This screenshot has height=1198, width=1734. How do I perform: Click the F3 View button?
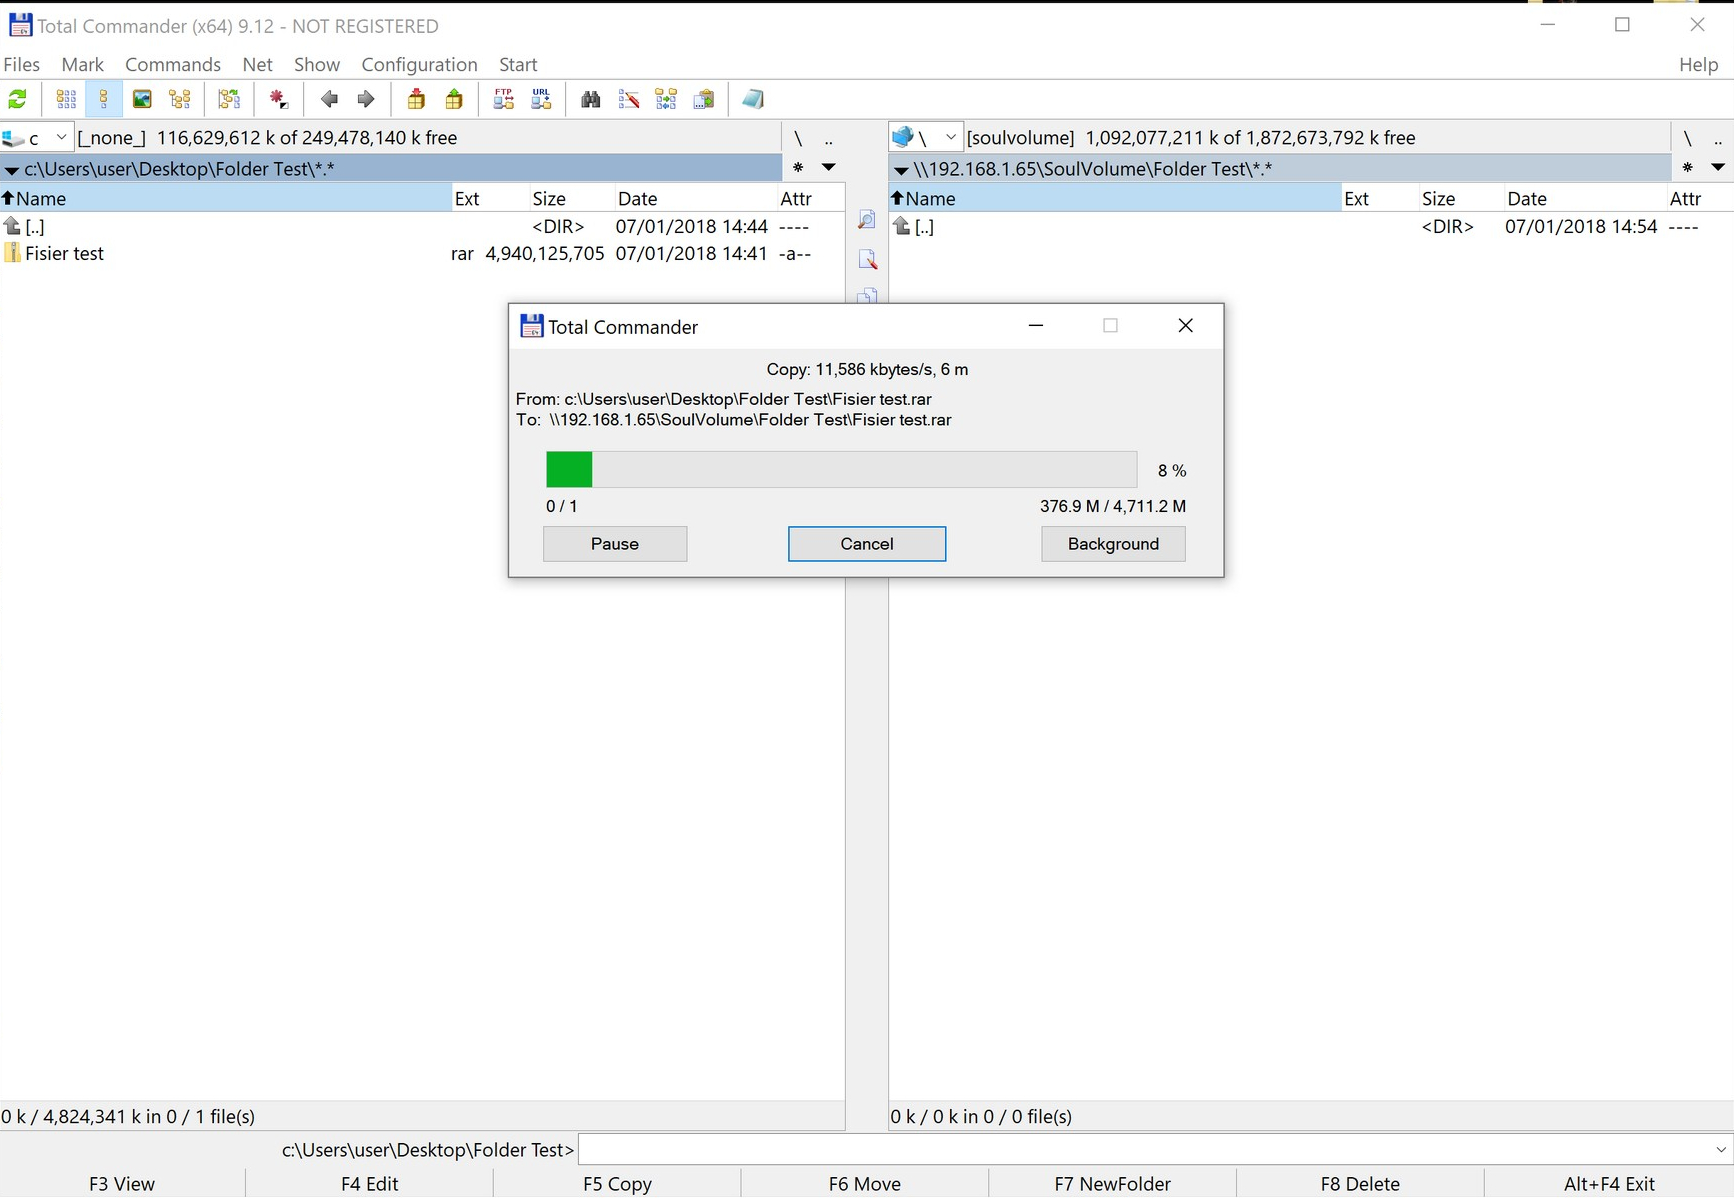click(122, 1183)
